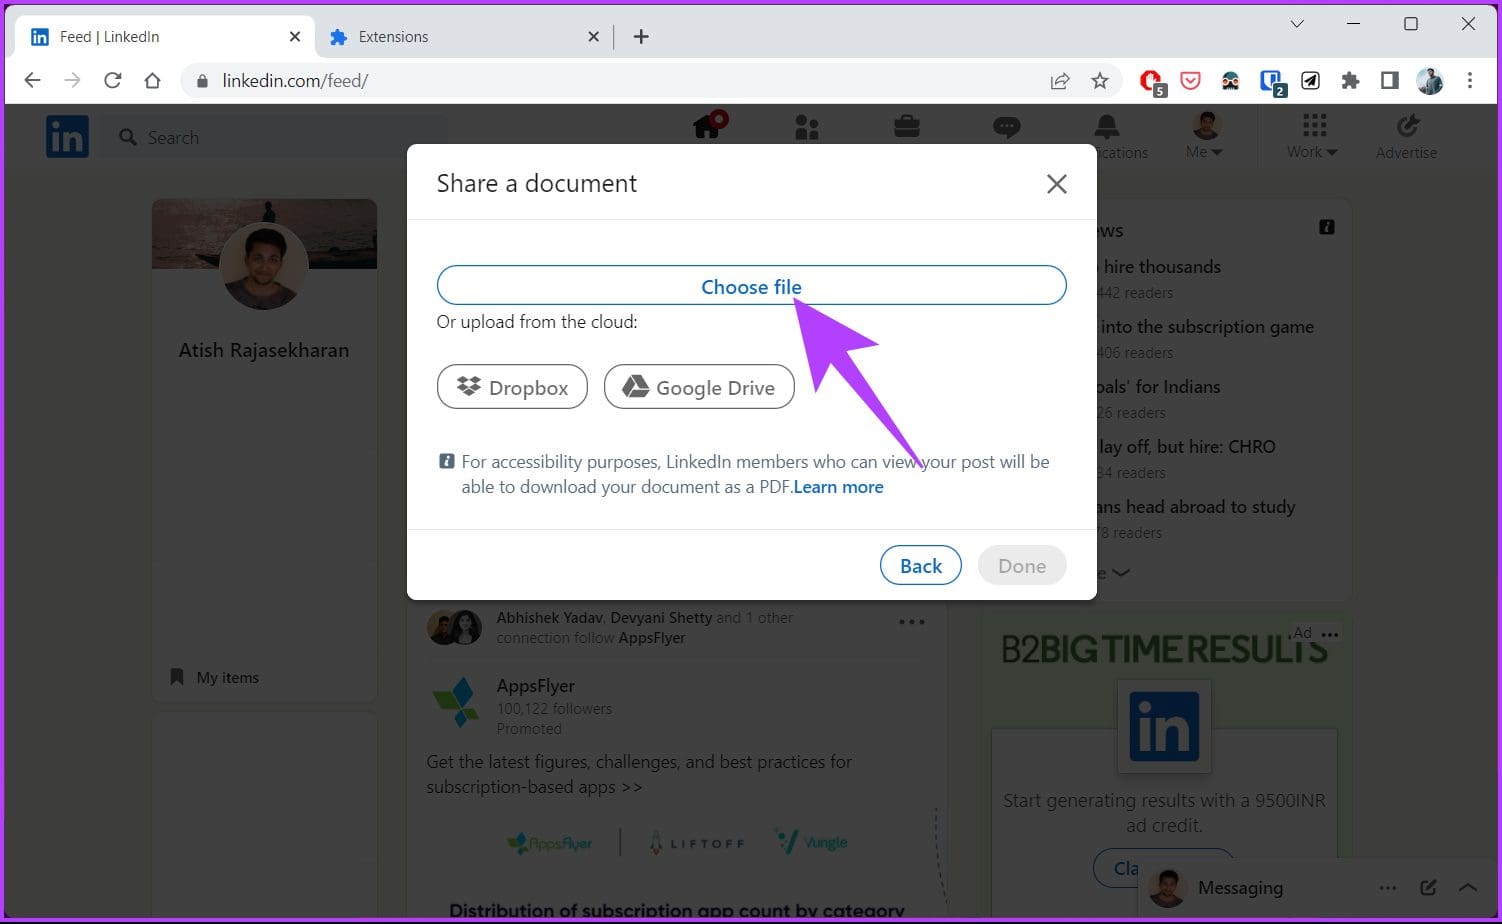1502x924 pixels.
Task: Open the spy-face extension icon
Action: point(1230,81)
